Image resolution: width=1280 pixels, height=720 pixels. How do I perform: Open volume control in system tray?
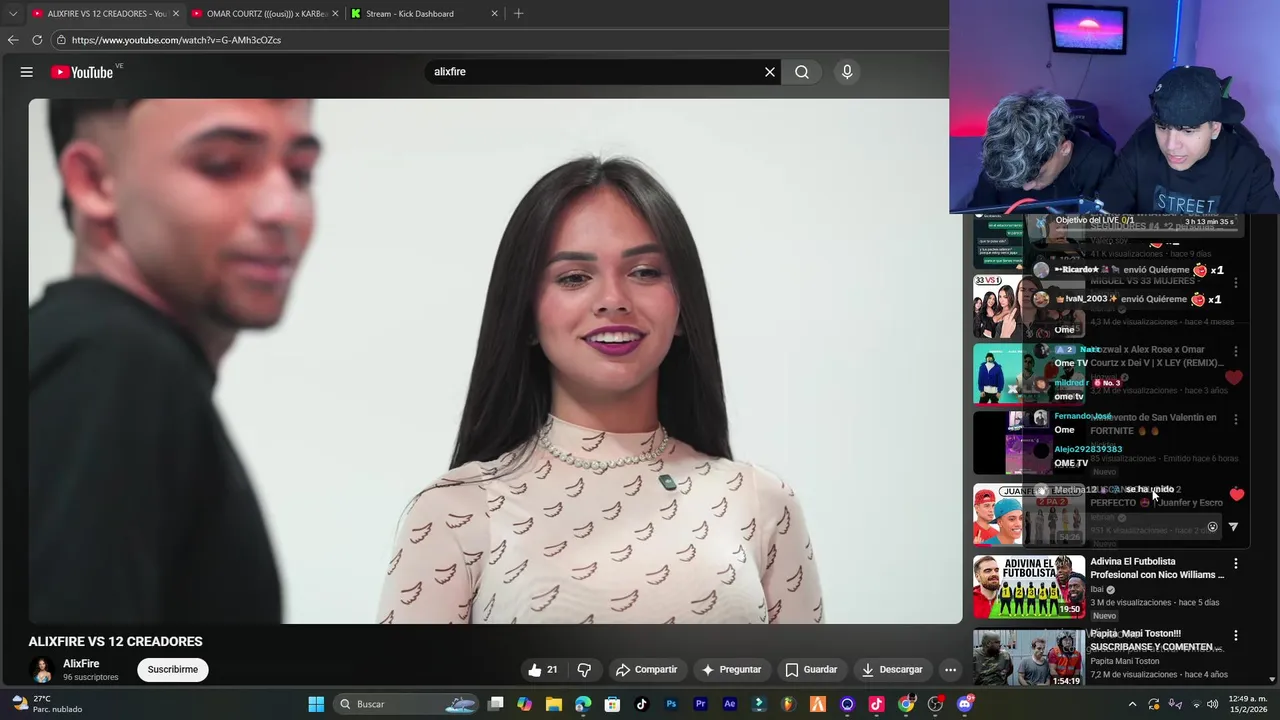(x=1213, y=704)
